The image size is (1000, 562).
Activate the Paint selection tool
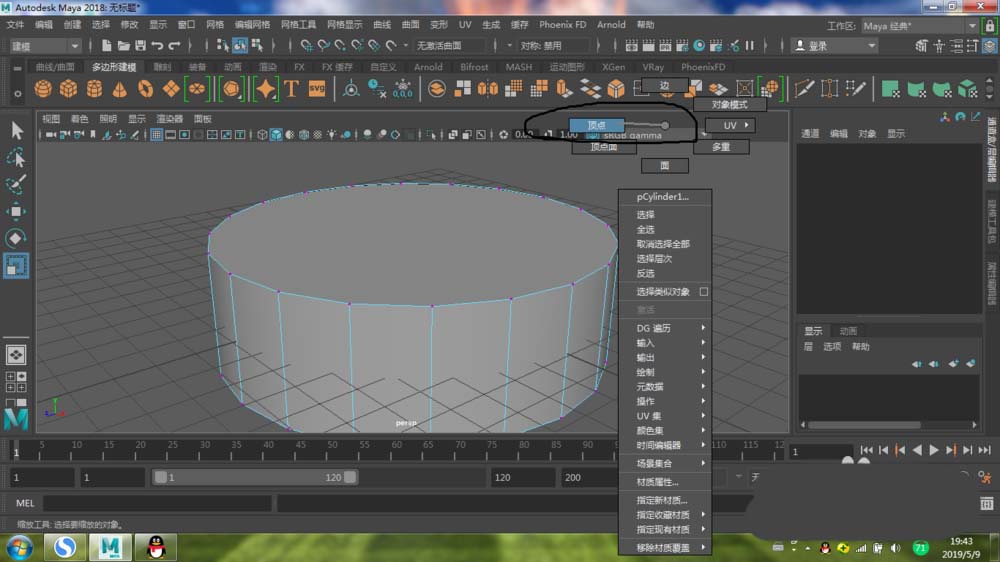(17, 184)
